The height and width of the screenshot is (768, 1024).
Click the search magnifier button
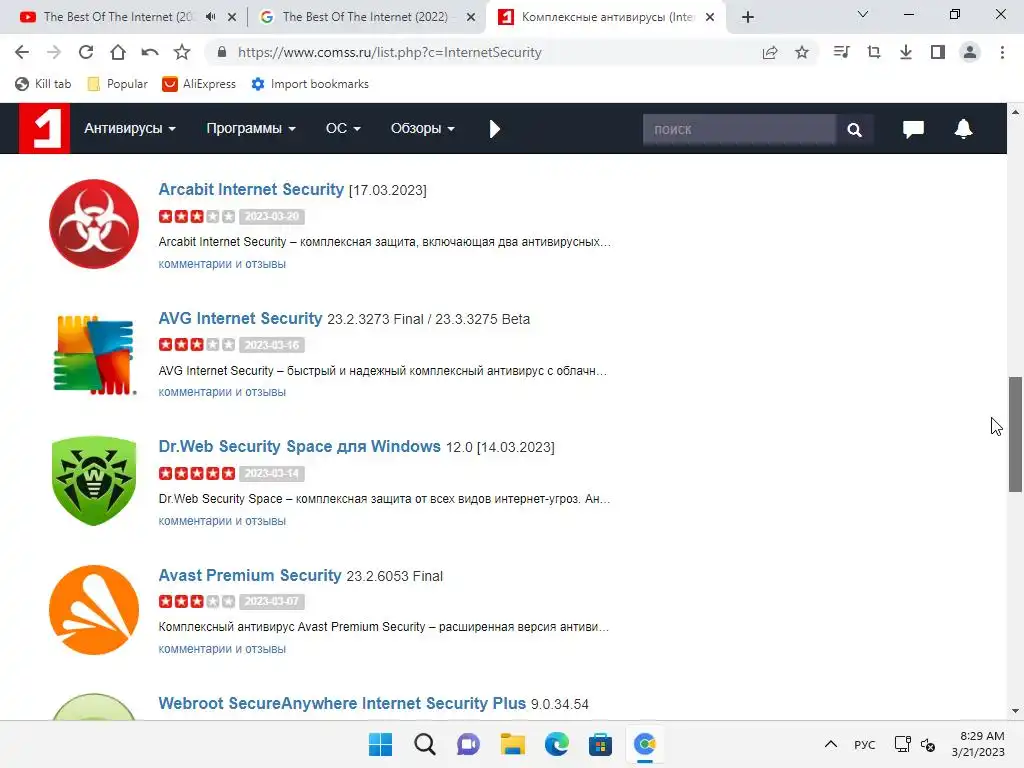pyautogui.click(x=854, y=129)
